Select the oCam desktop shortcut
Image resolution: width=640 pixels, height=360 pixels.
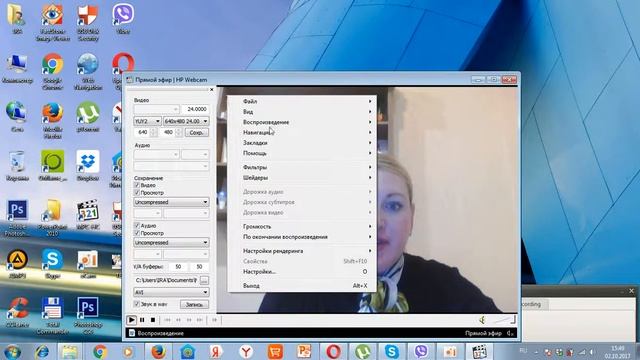(x=88, y=264)
